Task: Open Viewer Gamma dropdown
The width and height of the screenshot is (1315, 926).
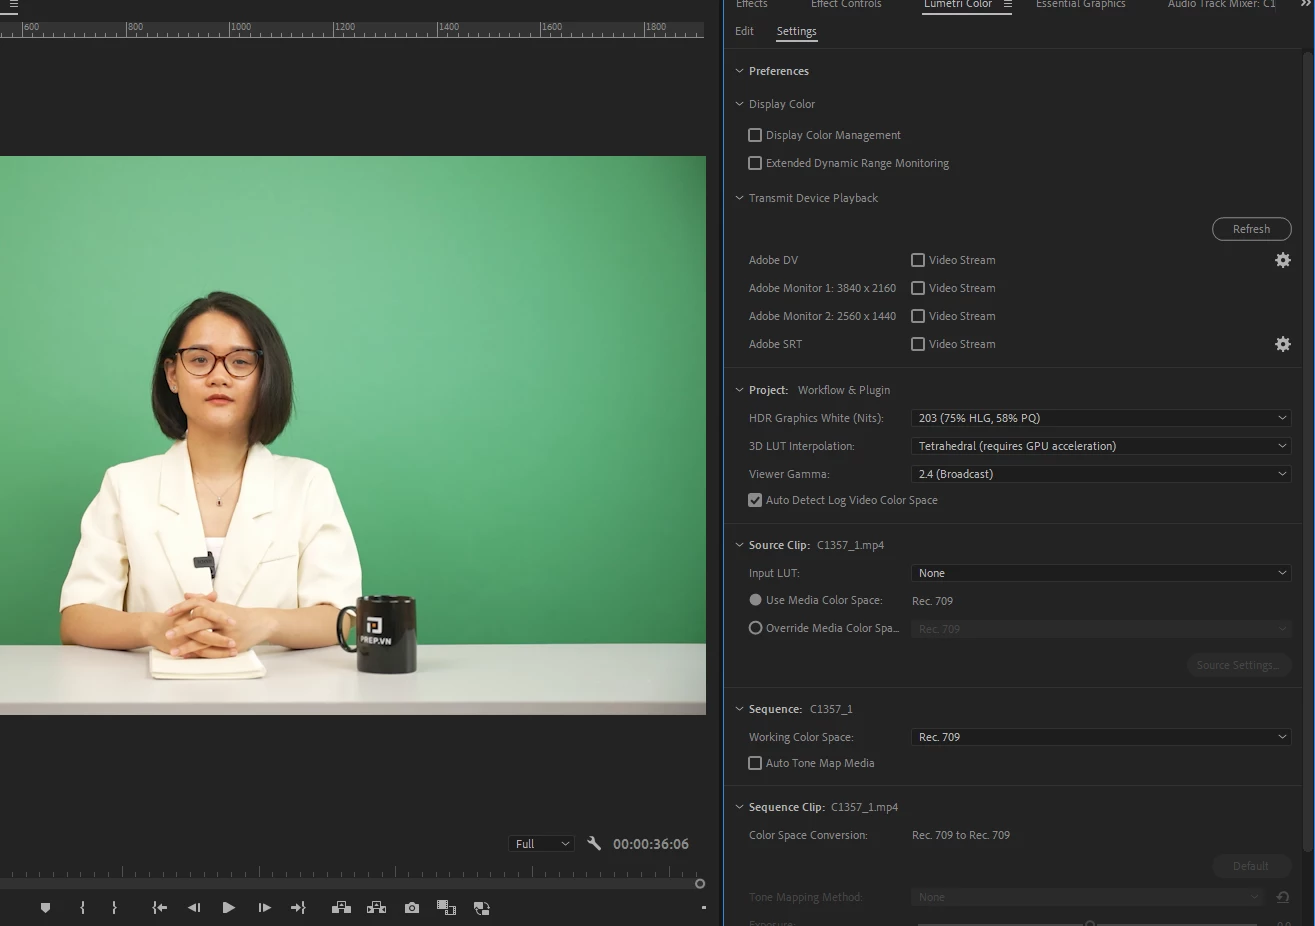Action: (x=1101, y=474)
